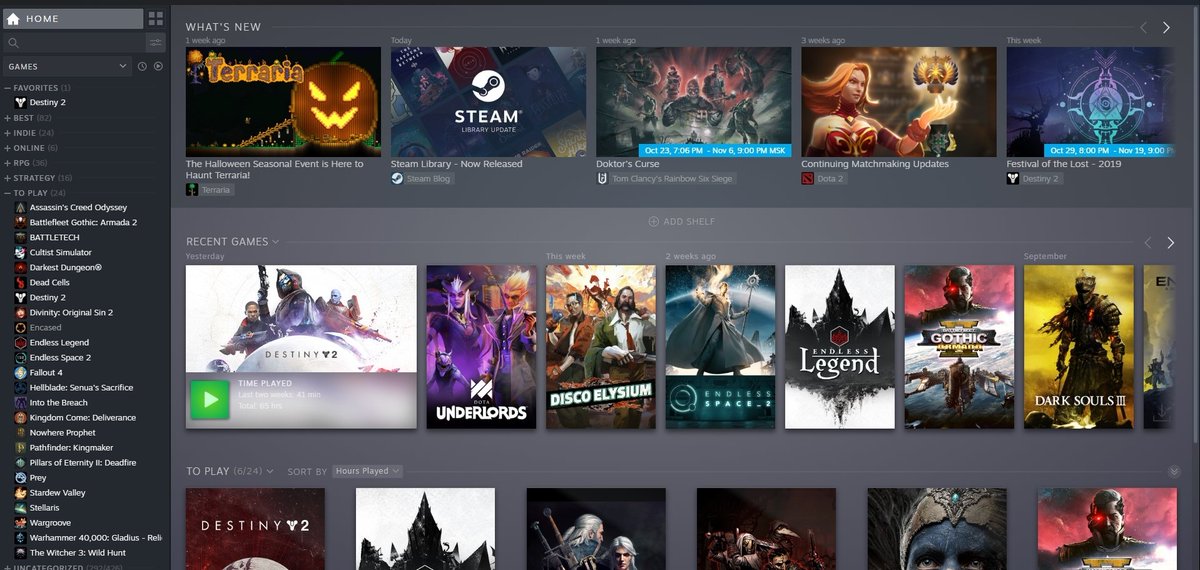Sort by recent activity clock icon
Viewport: 1200px width, 570px height.
pyautogui.click(x=142, y=66)
